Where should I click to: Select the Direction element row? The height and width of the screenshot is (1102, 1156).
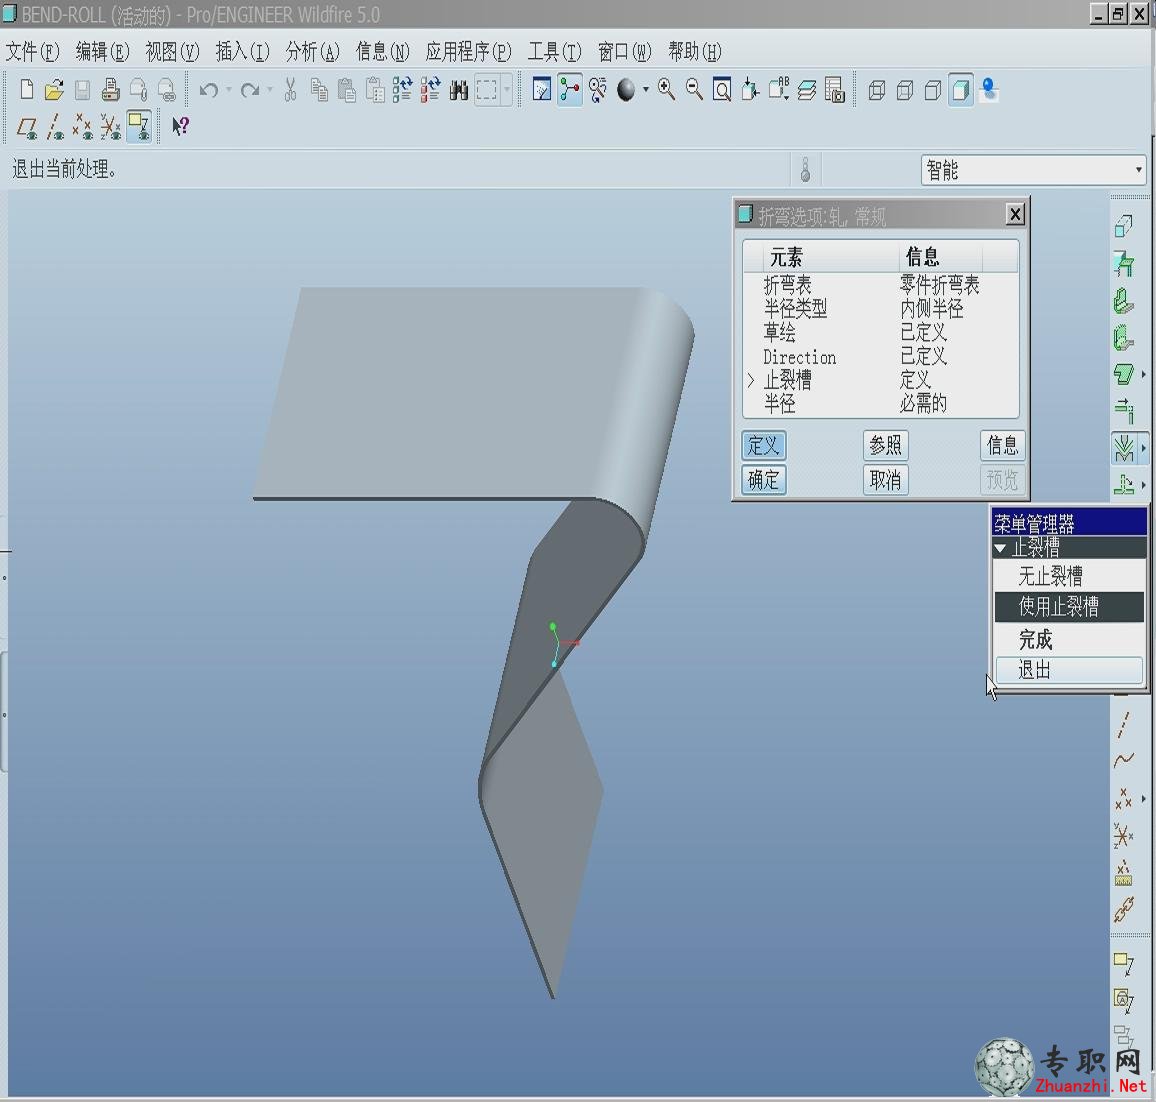(x=881, y=357)
